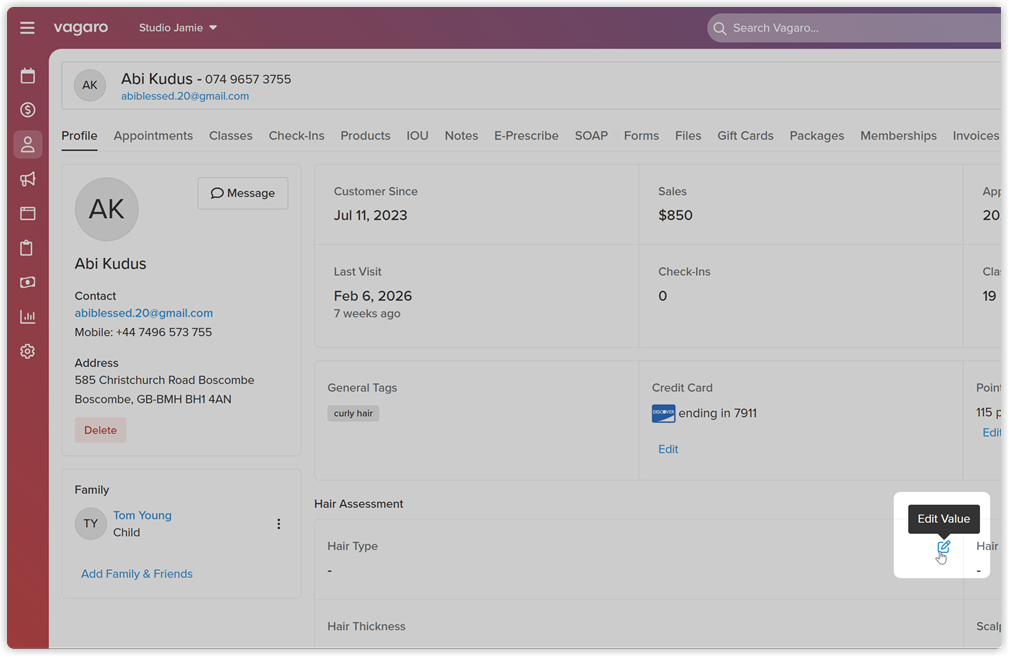The width and height of the screenshot is (1009, 657).
Task: Click Edit under Credit Card
Action: 668,449
